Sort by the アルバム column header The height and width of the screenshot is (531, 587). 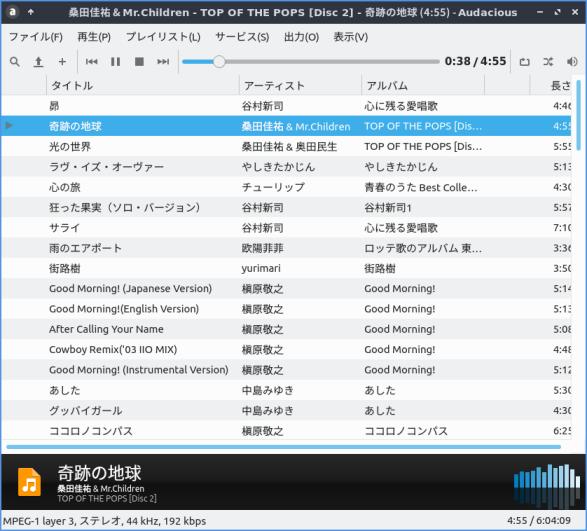[x=423, y=86]
